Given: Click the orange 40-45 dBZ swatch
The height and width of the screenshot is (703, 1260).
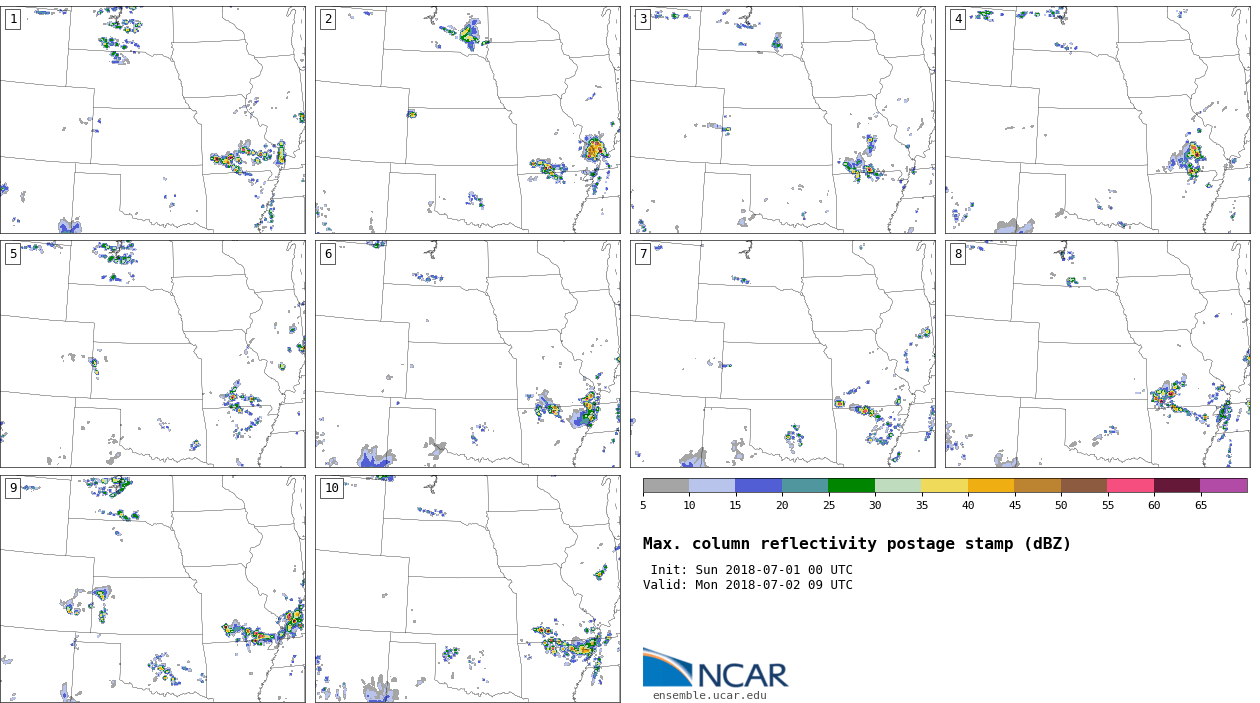Looking at the screenshot, I should 991,485.
